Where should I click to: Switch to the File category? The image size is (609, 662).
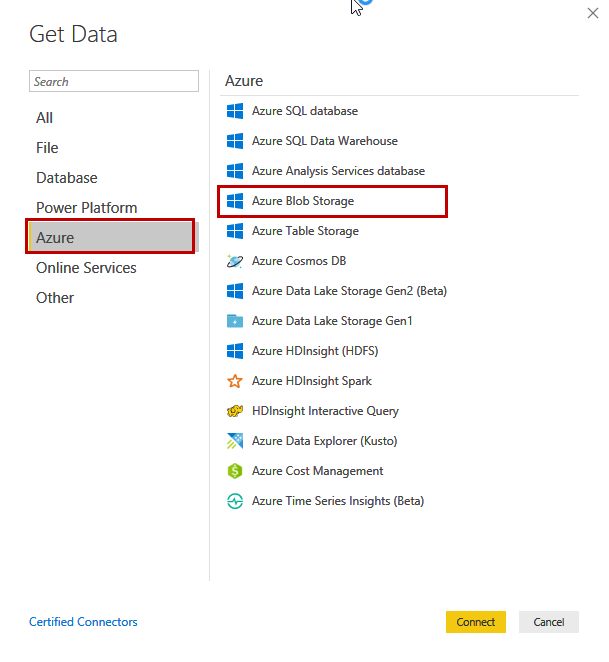tap(48, 148)
